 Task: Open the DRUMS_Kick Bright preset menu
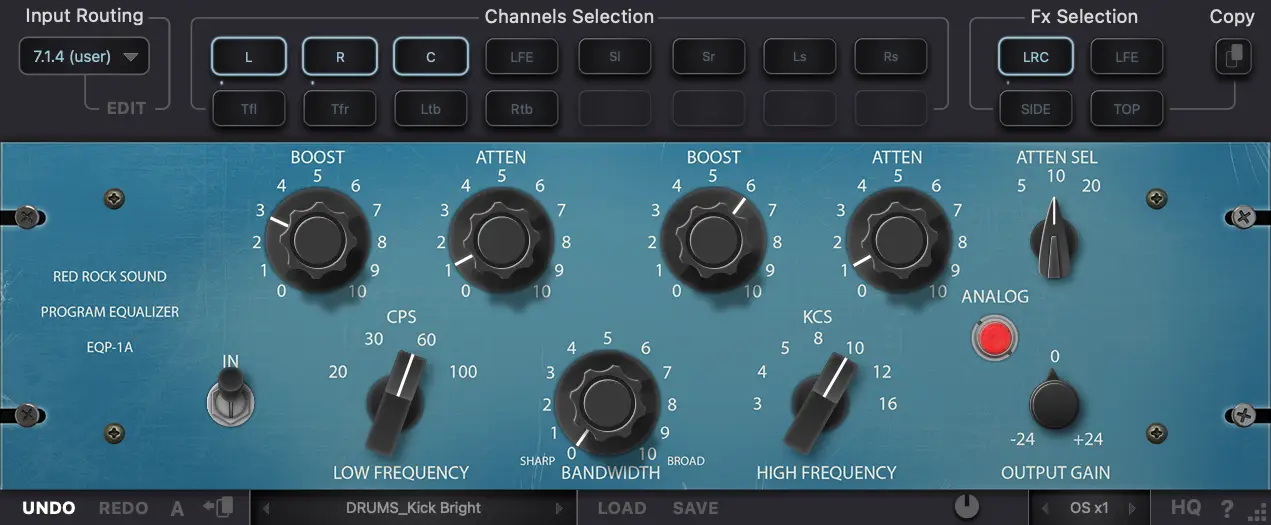(413, 508)
